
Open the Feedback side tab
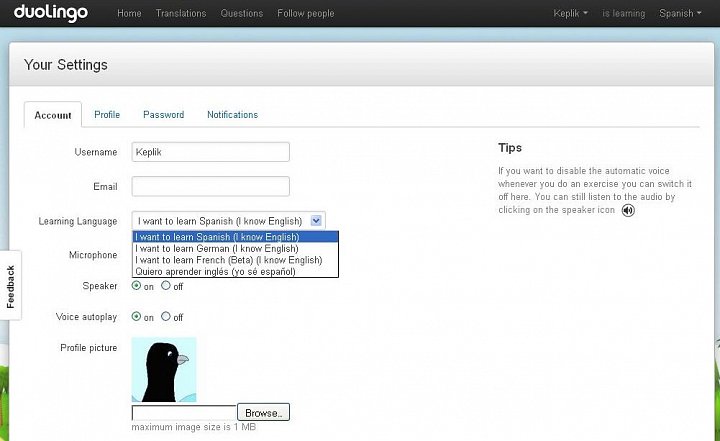pos(11,285)
